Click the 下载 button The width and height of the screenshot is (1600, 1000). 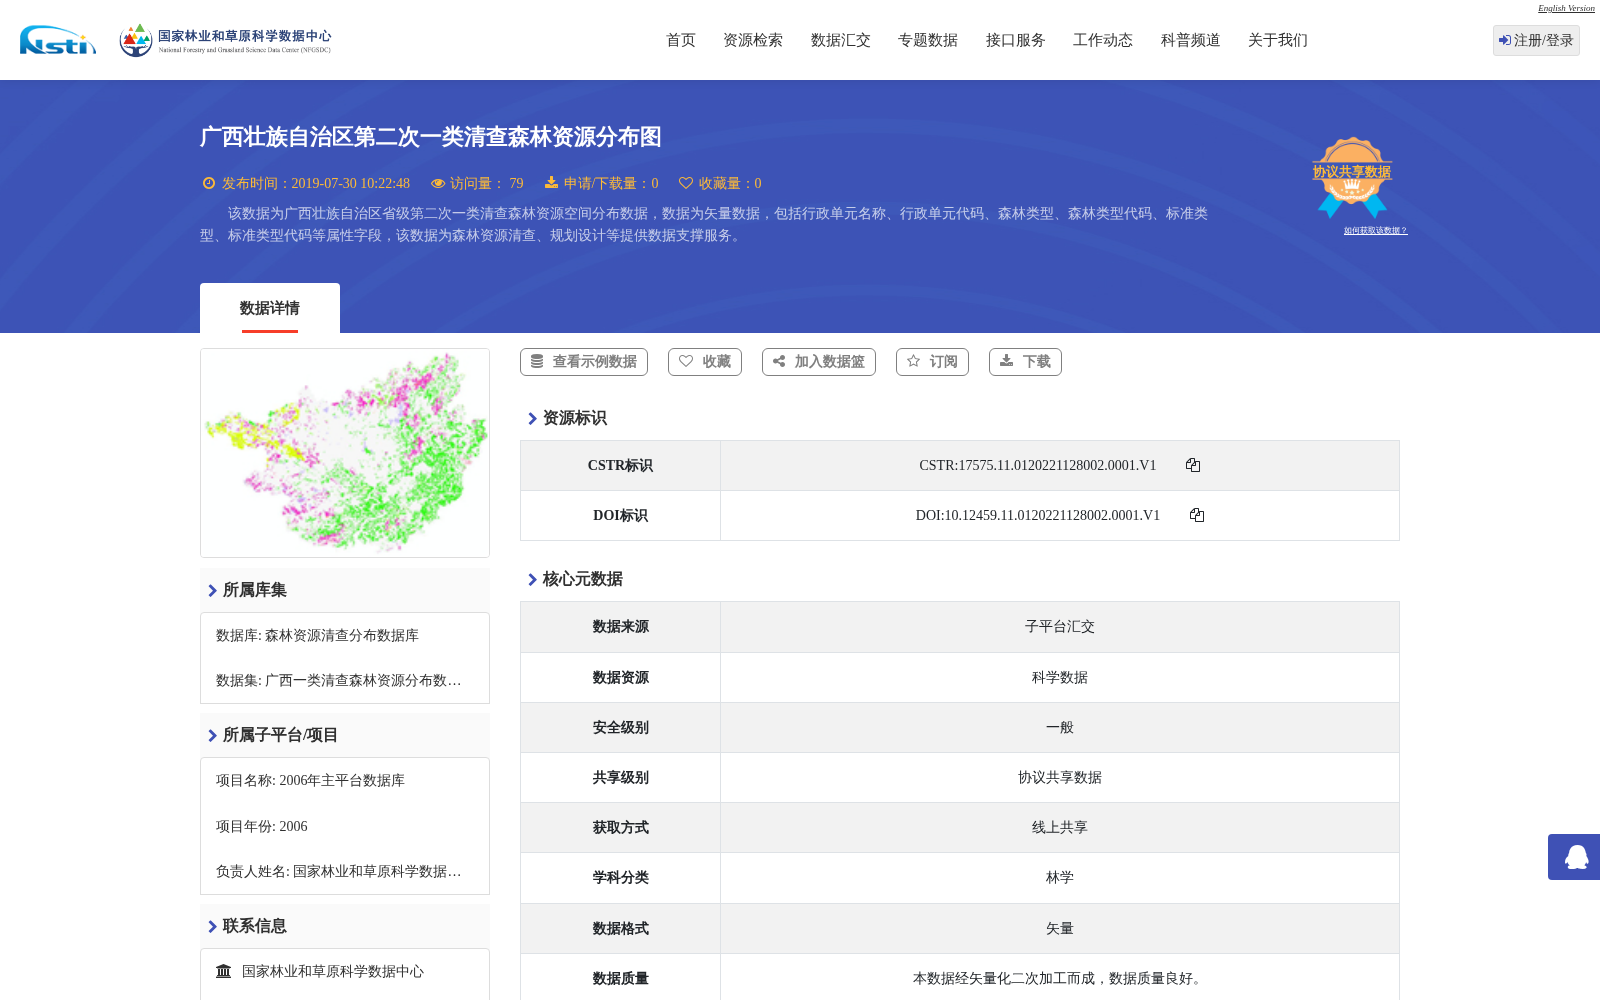(x=1025, y=362)
